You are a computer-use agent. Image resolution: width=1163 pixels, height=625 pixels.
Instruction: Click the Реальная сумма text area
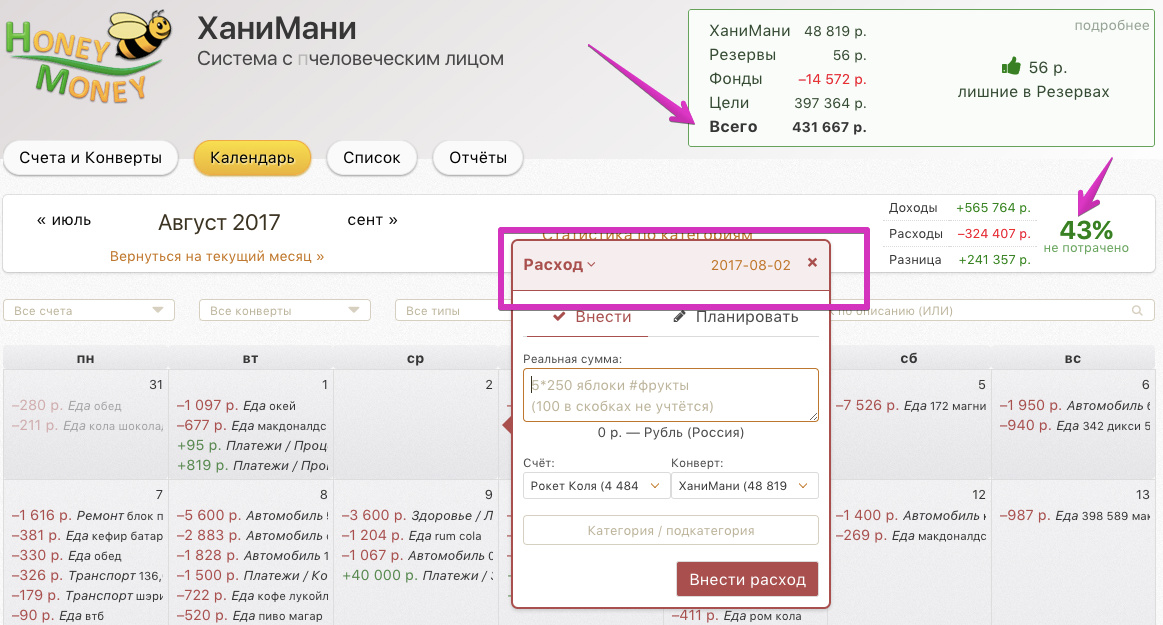click(x=670, y=395)
